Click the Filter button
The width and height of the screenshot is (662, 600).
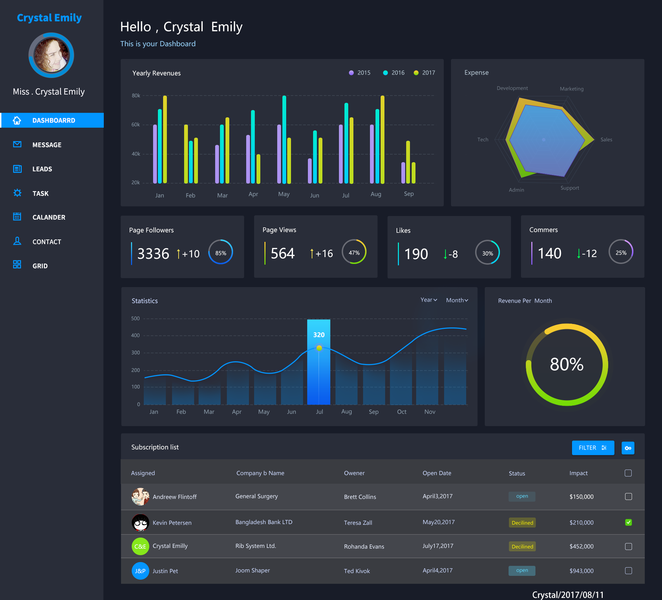pos(593,448)
